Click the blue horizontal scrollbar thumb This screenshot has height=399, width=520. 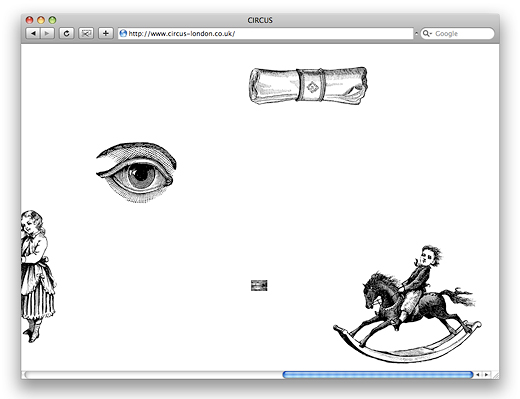[378, 375]
